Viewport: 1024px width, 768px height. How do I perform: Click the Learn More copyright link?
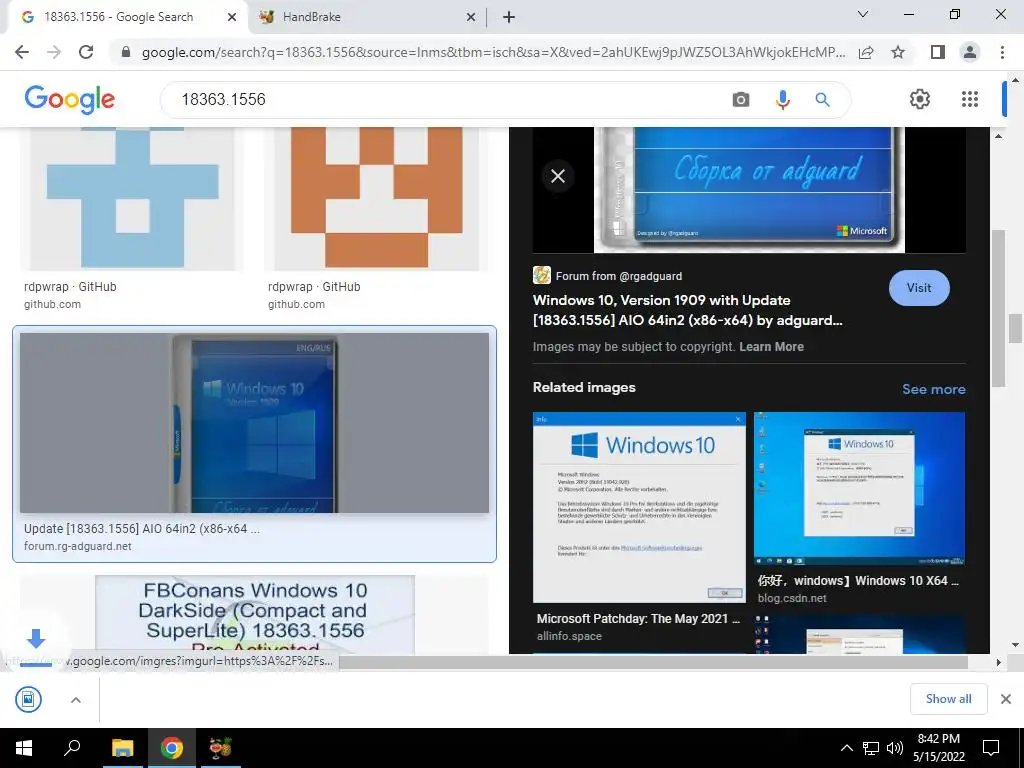tap(771, 347)
